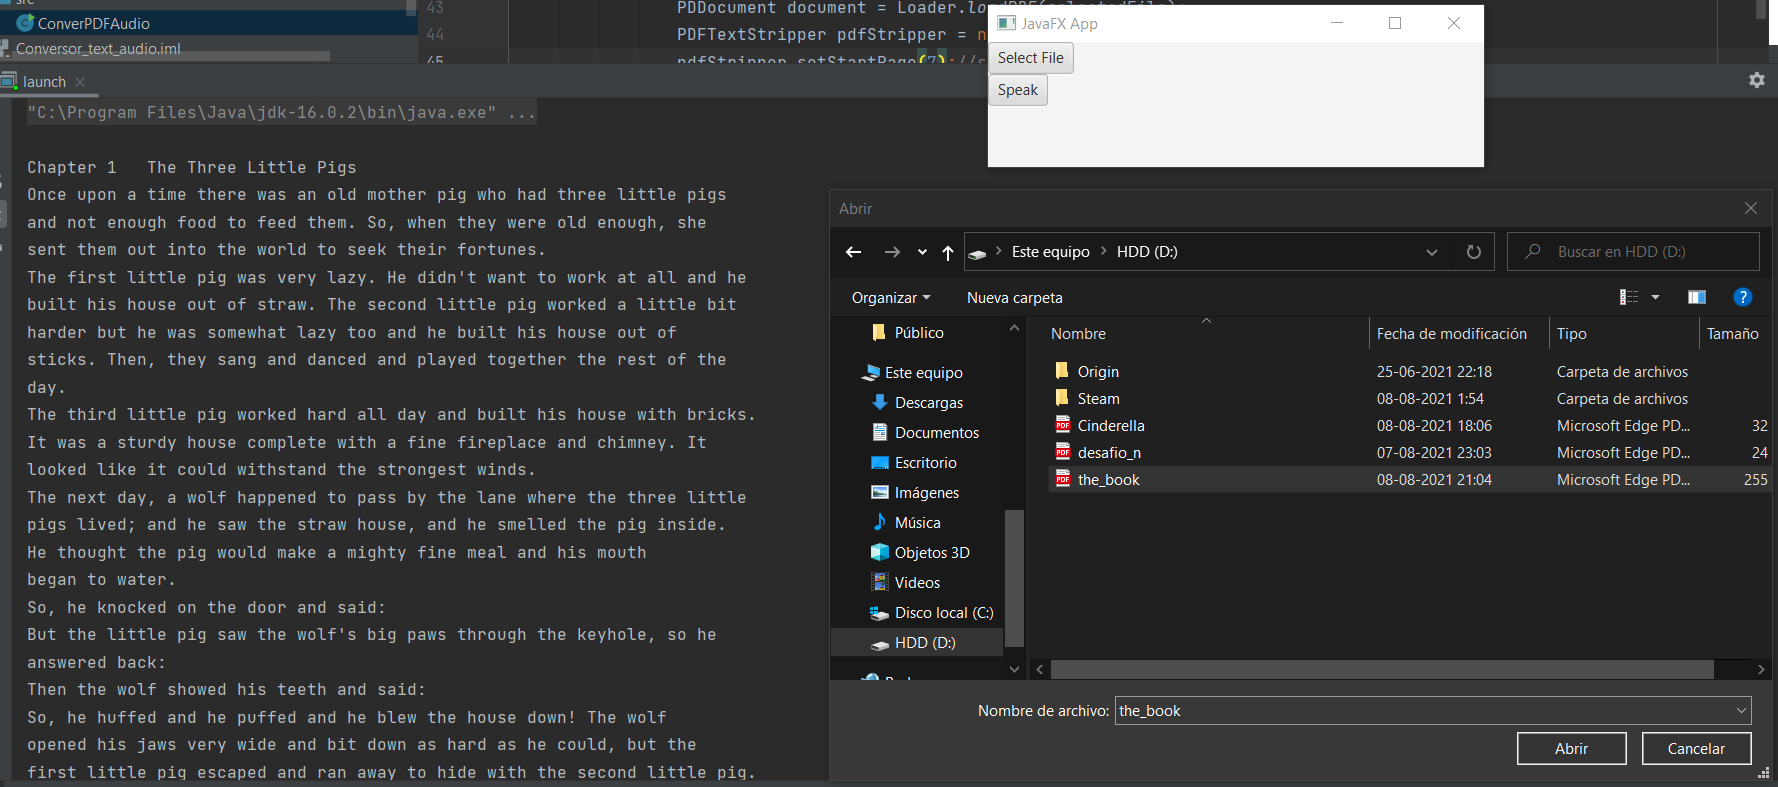Click the Abrir button
Image resolution: width=1778 pixels, height=787 pixels.
[x=1571, y=748]
